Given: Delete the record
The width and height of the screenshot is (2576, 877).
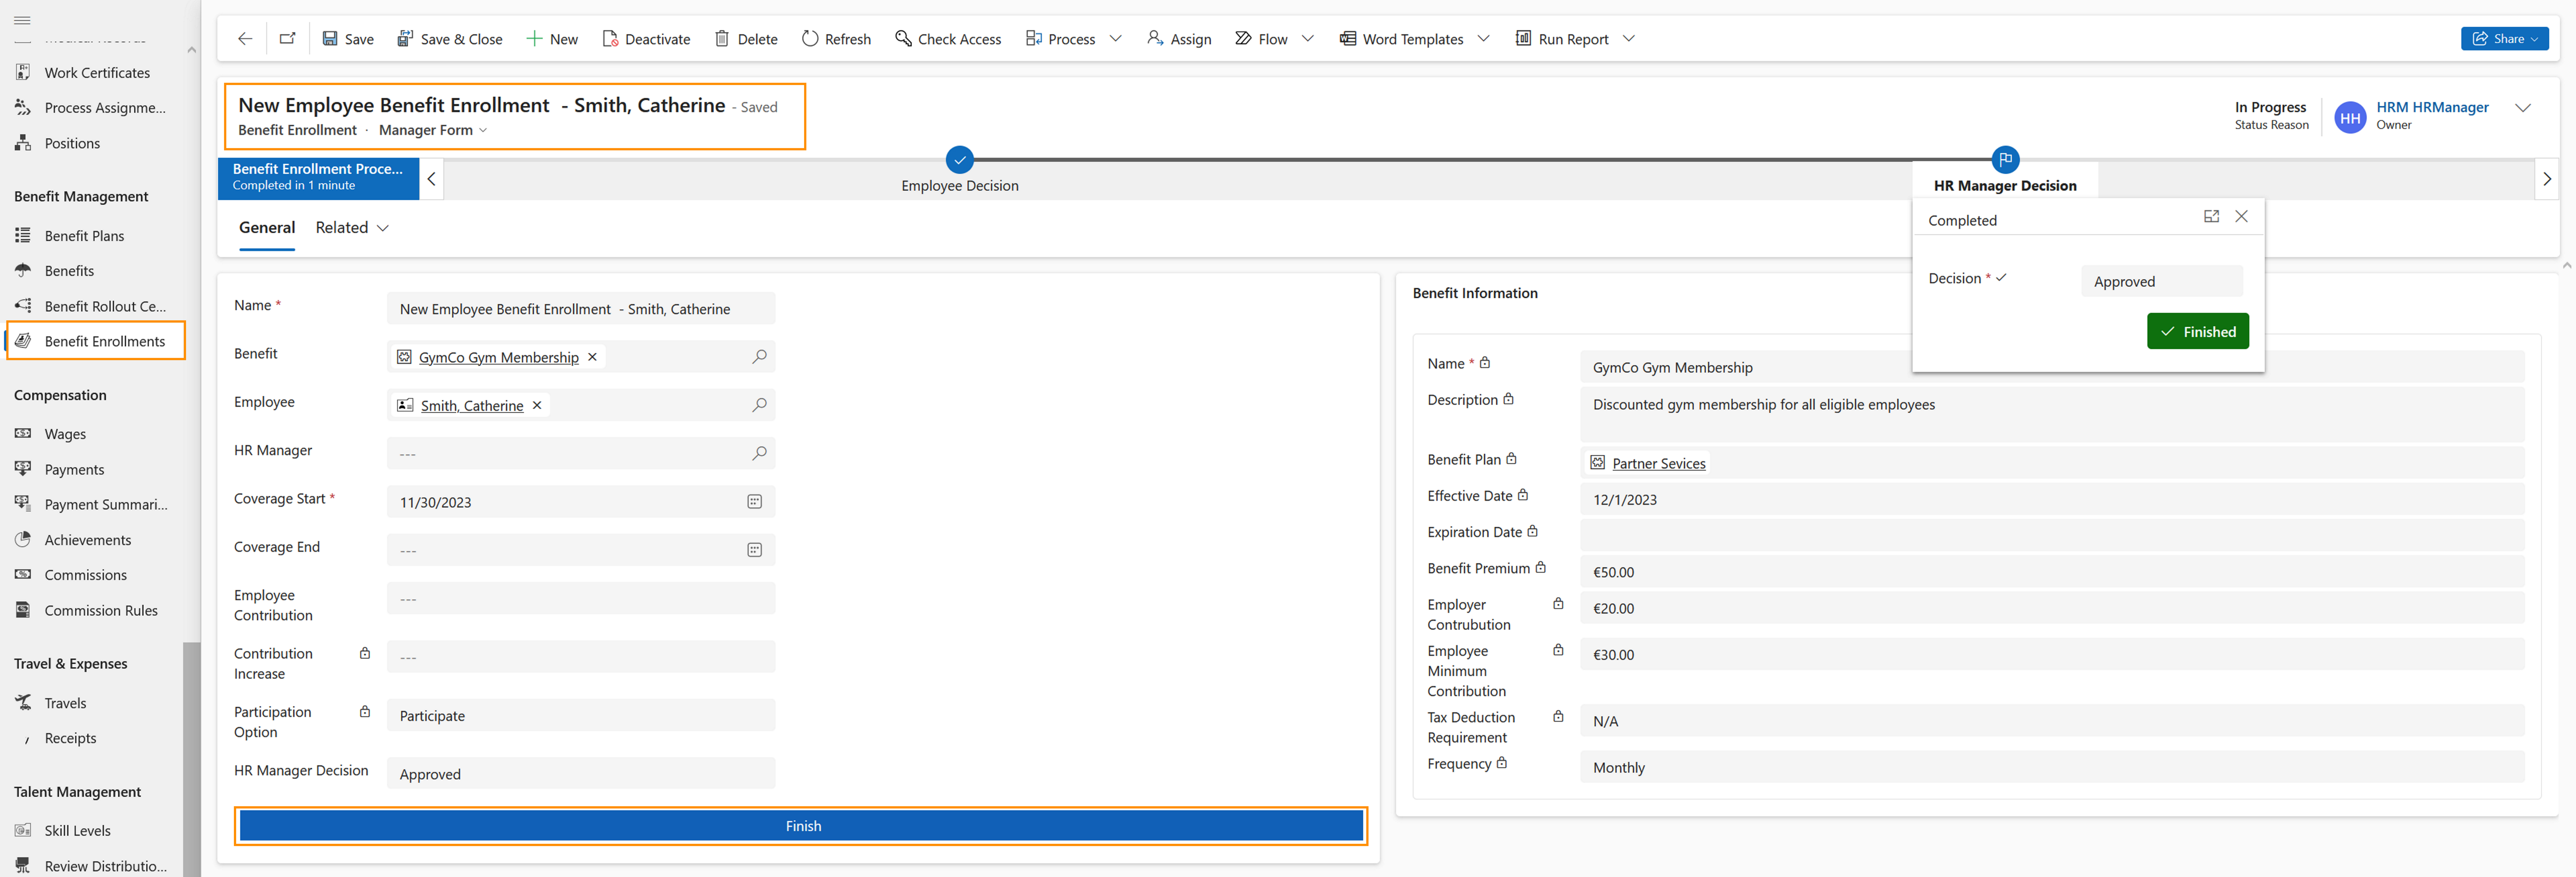Looking at the screenshot, I should tap(746, 39).
